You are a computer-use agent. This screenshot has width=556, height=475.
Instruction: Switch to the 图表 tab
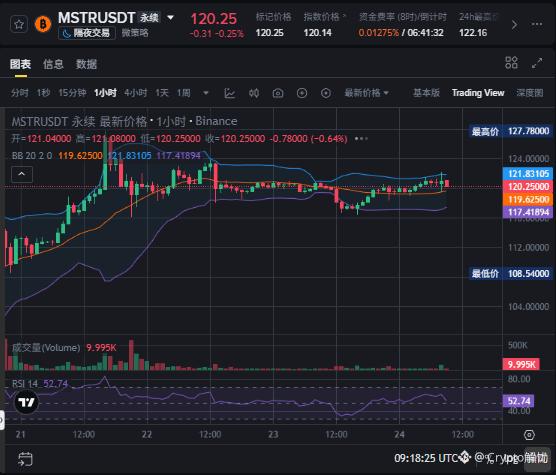21,64
